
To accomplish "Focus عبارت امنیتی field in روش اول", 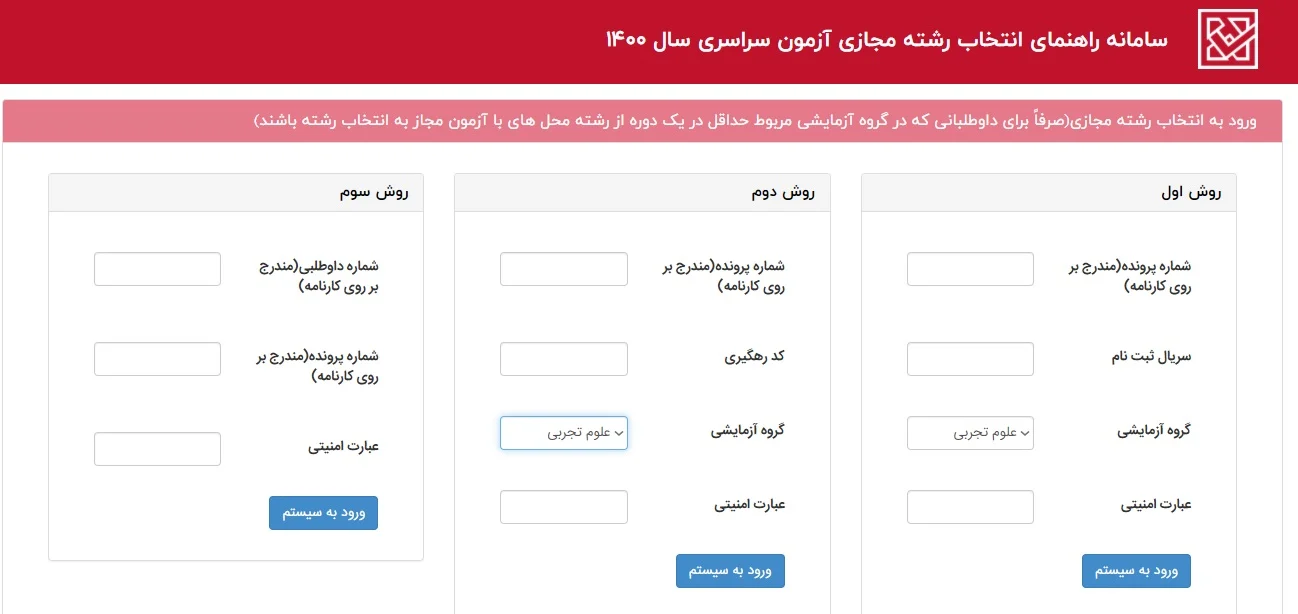I will (x=970, y=507).
